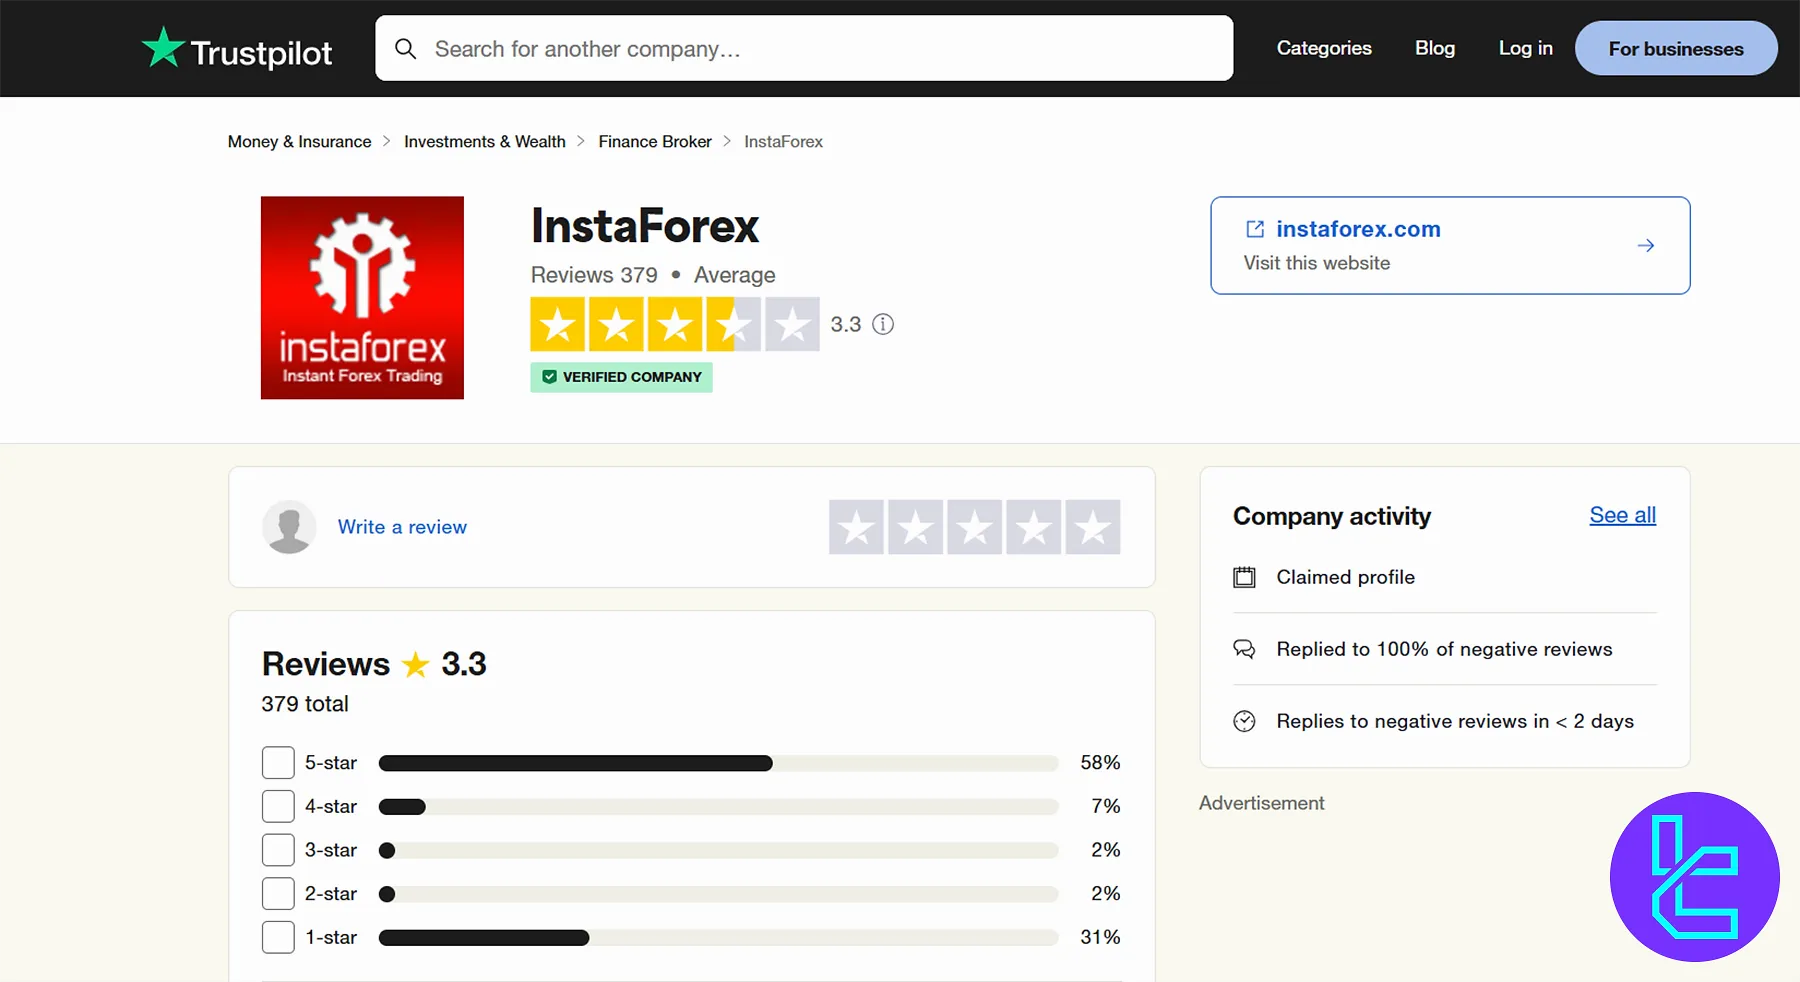
Task: Click the 31% value for 1-star
Action: (x=1100, y=937)
